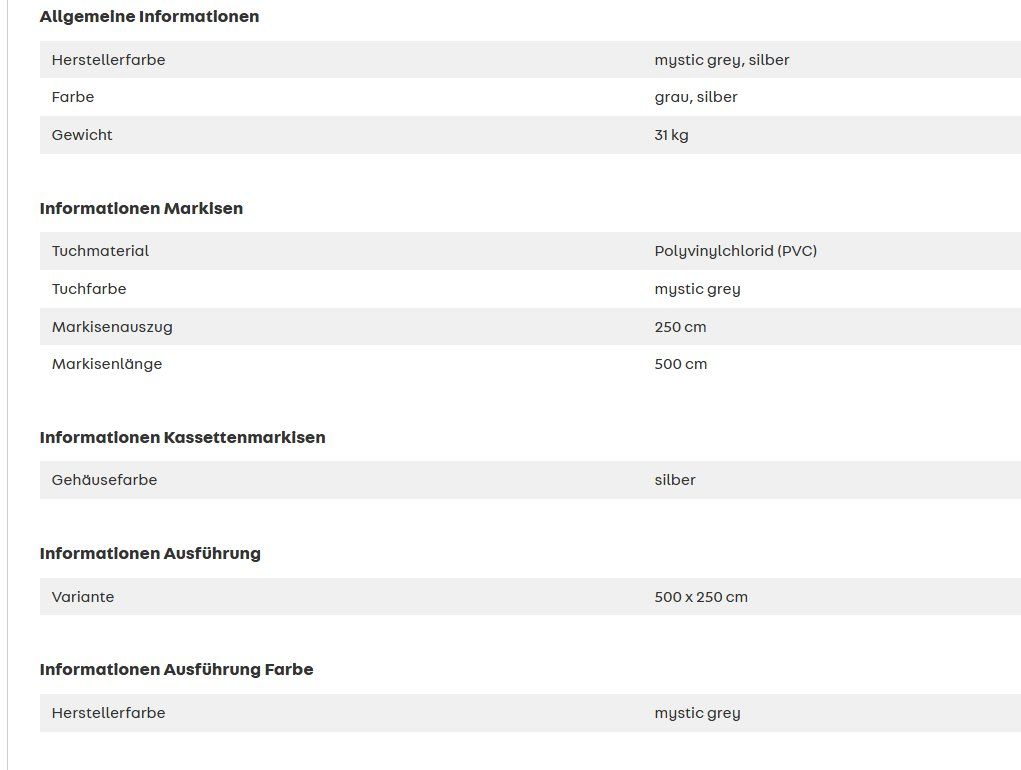
Task: Click the 'Allgemeine Informationen' heading
Action: [x=149, y=16]
